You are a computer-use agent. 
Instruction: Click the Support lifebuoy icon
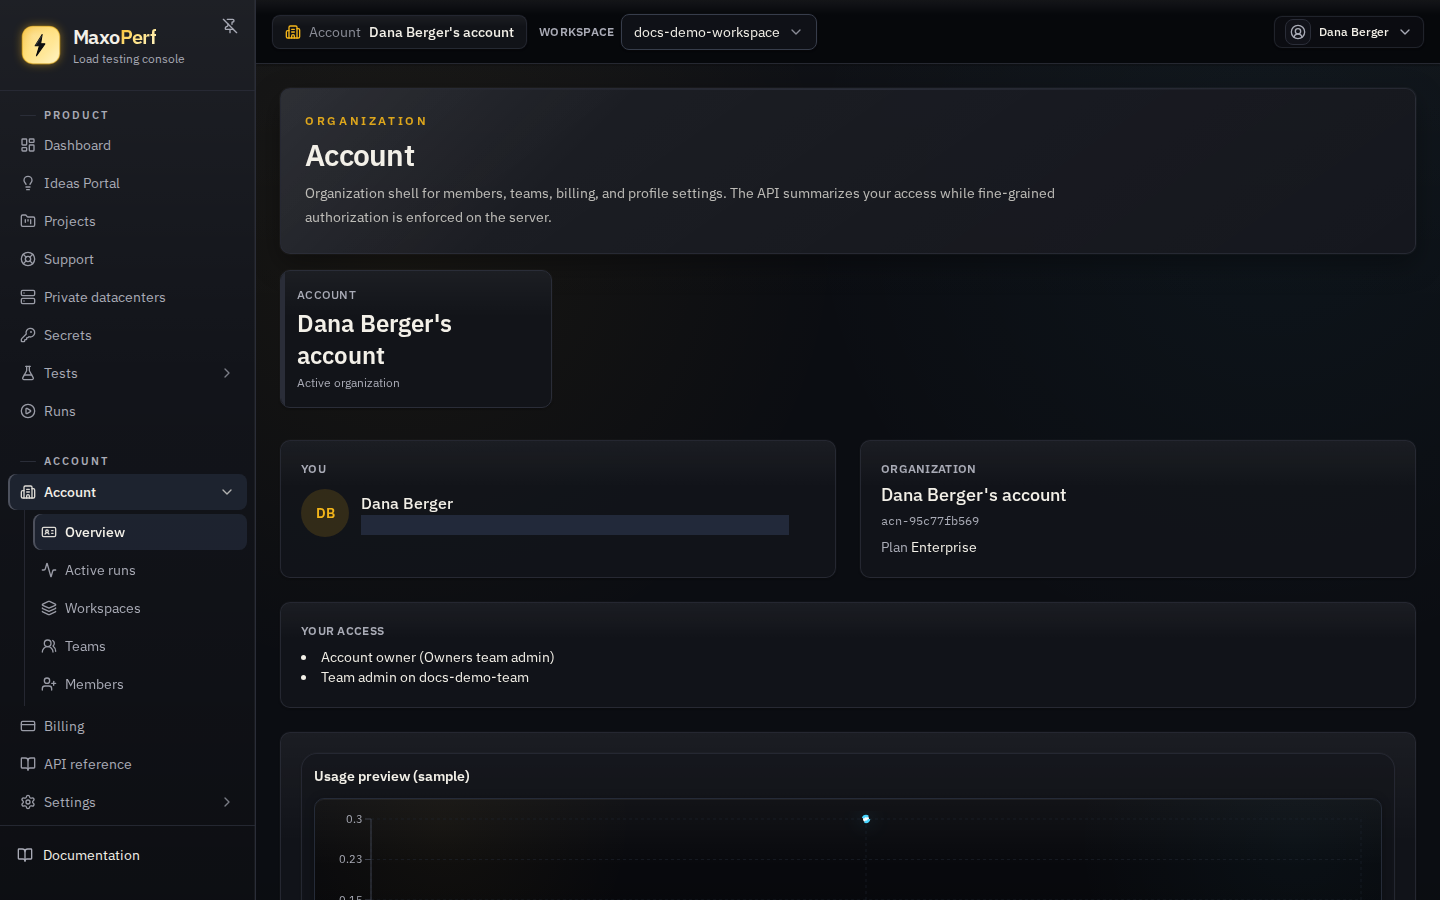coord(28,259)
